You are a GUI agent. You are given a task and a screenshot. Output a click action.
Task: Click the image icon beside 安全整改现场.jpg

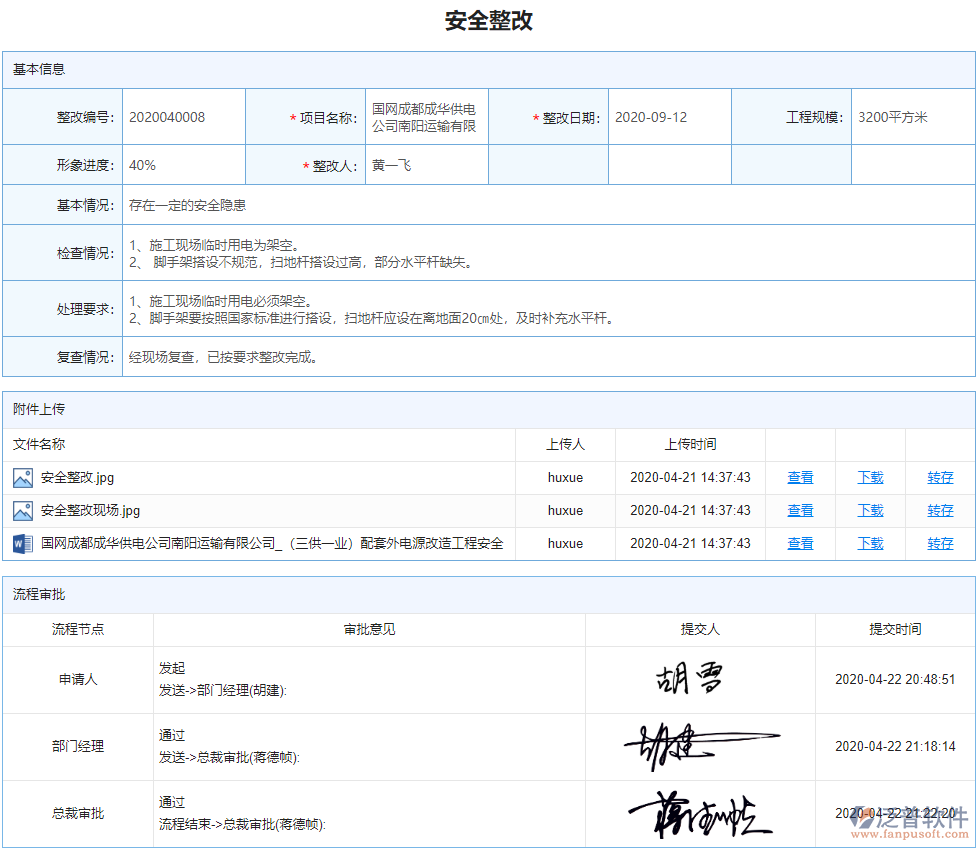[x=23, y=510]
